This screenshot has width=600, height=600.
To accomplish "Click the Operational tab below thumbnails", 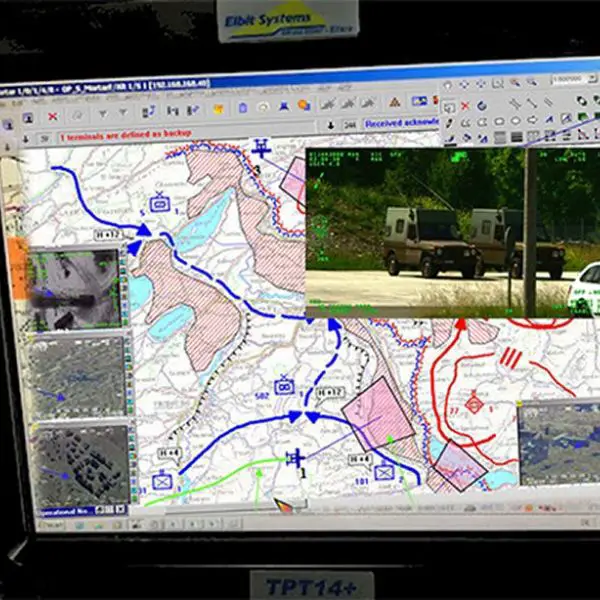I will 60,509.
